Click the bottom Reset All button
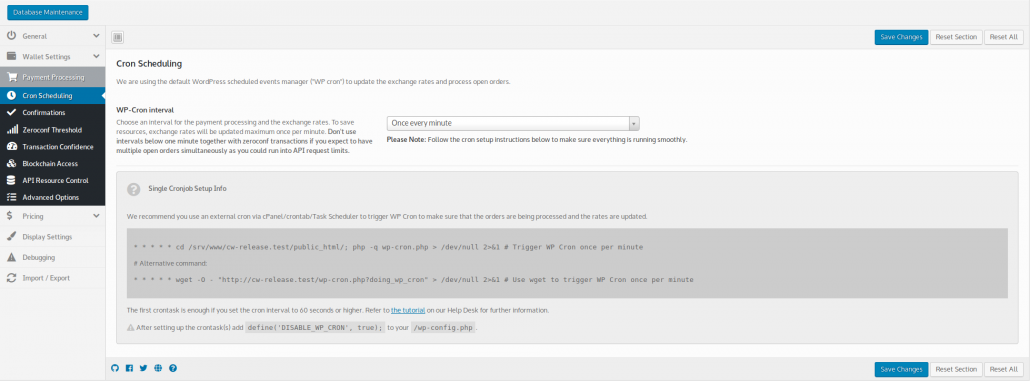Screen dimensions: 1030x381 1004,369
